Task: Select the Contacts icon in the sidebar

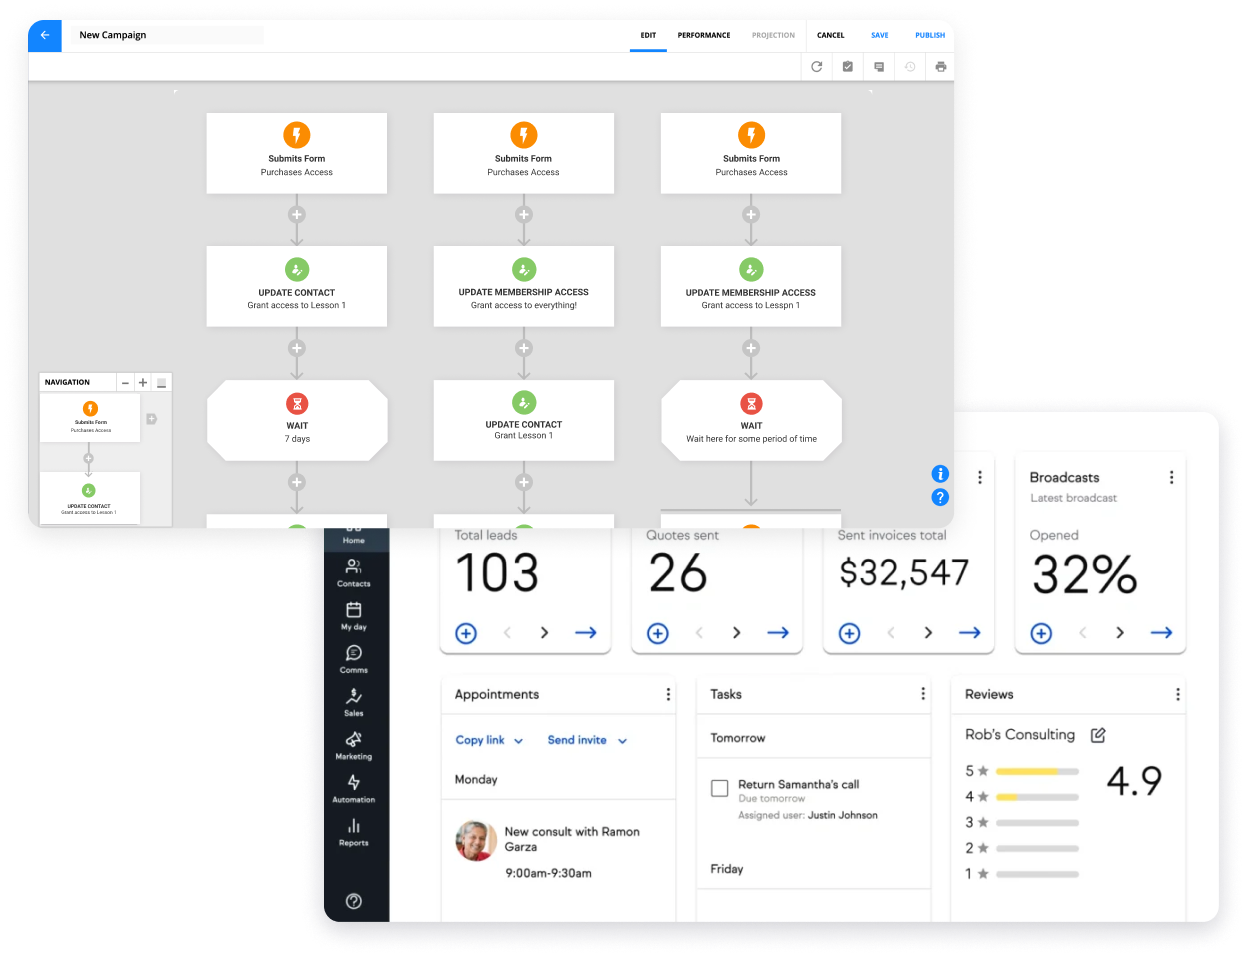Action: click(354, 568)
